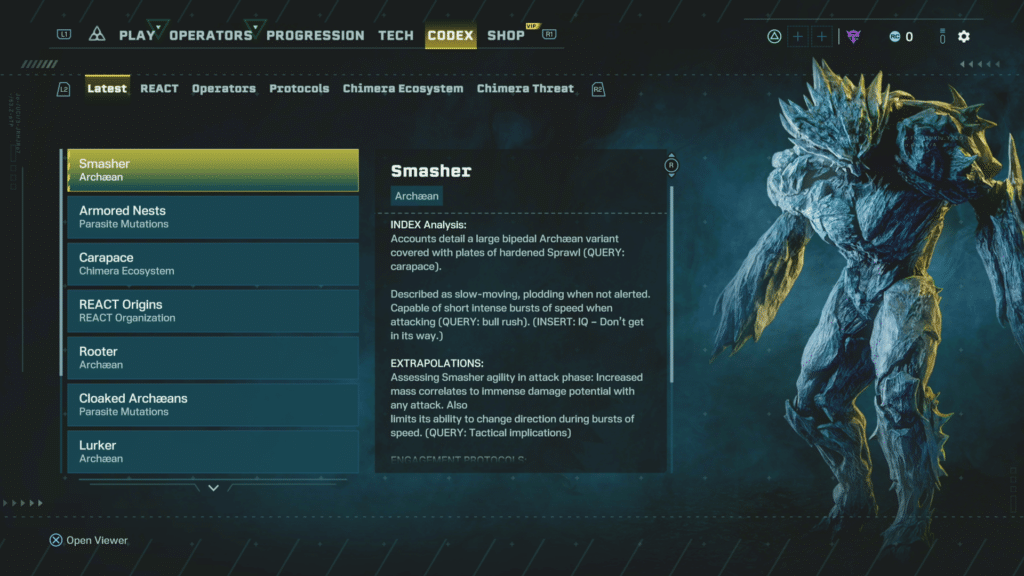Select the Armored Nests entry
This screenshot has width=1024, height=576.
click(213, 217)
